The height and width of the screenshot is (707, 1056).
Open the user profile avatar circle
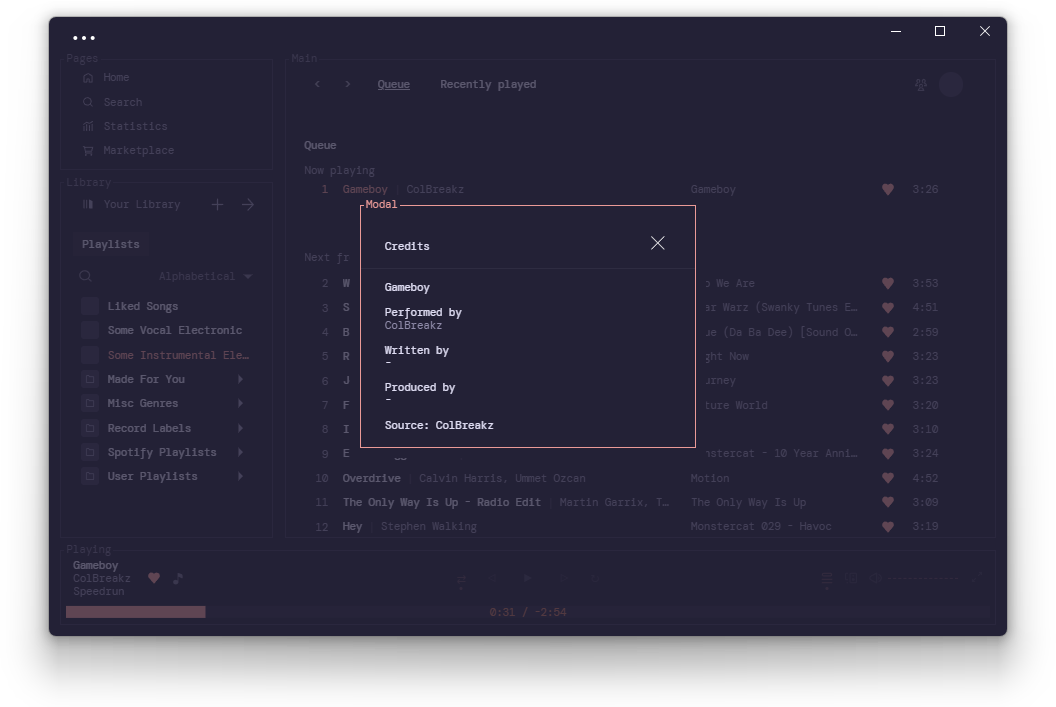pos(951,85)
